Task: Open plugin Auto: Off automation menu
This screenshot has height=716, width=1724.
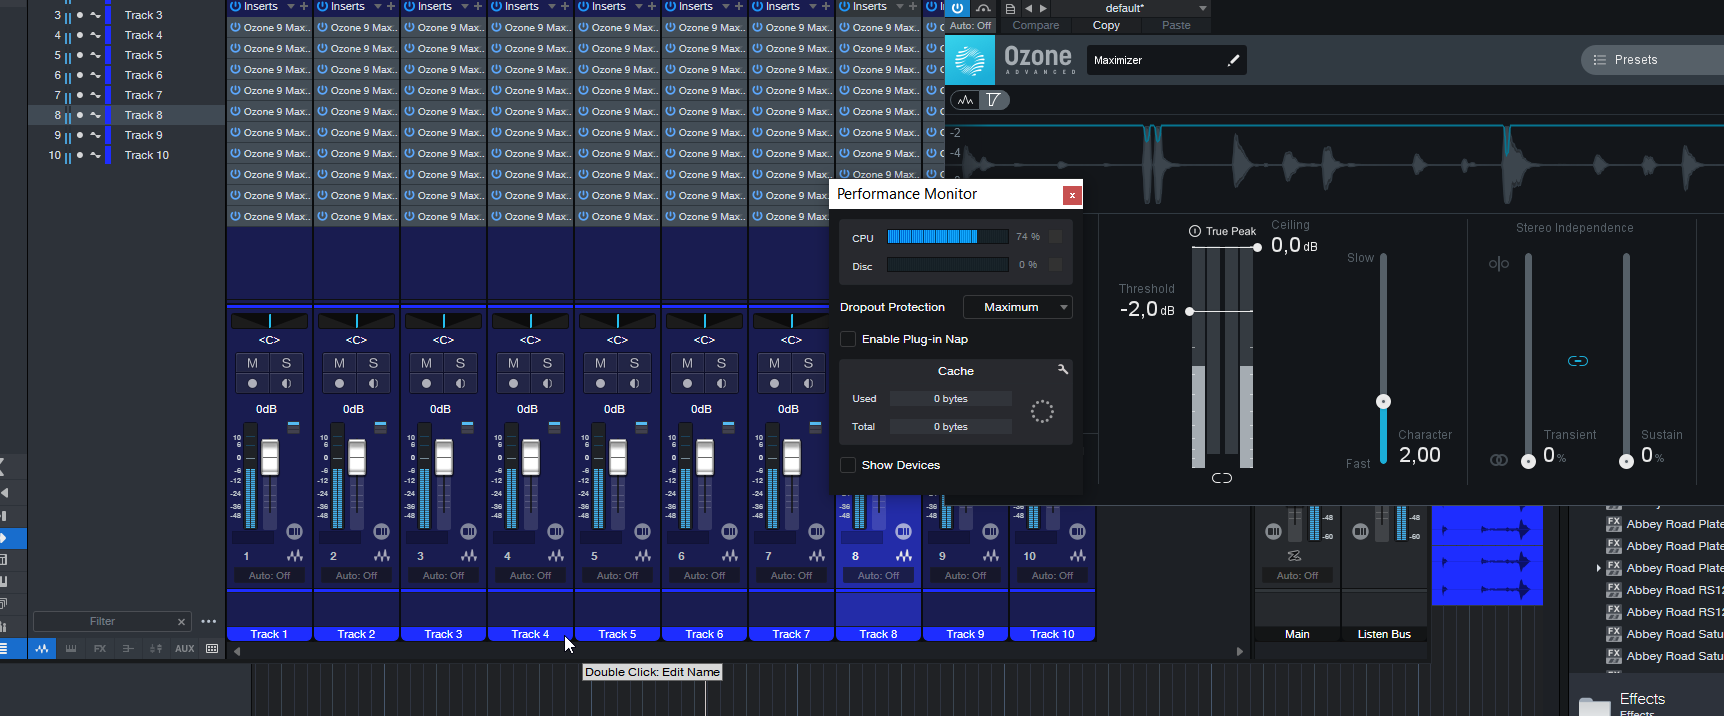Action: (x=970, y=26)
